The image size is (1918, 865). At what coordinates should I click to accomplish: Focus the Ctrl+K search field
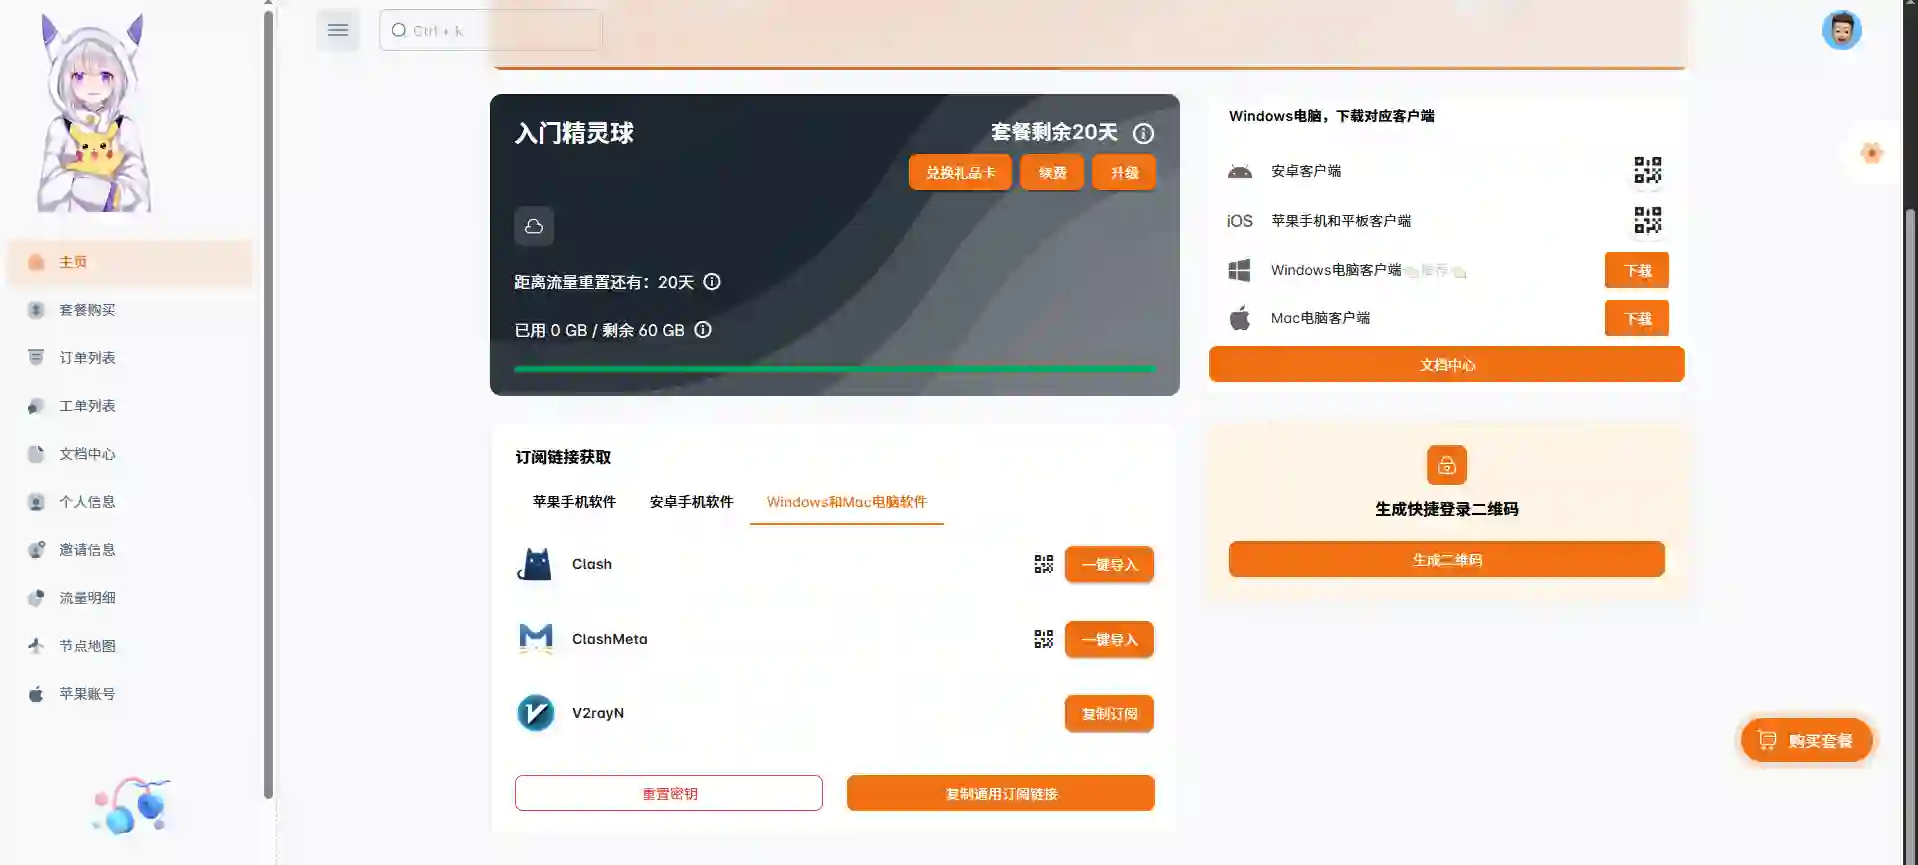point(490,30)
